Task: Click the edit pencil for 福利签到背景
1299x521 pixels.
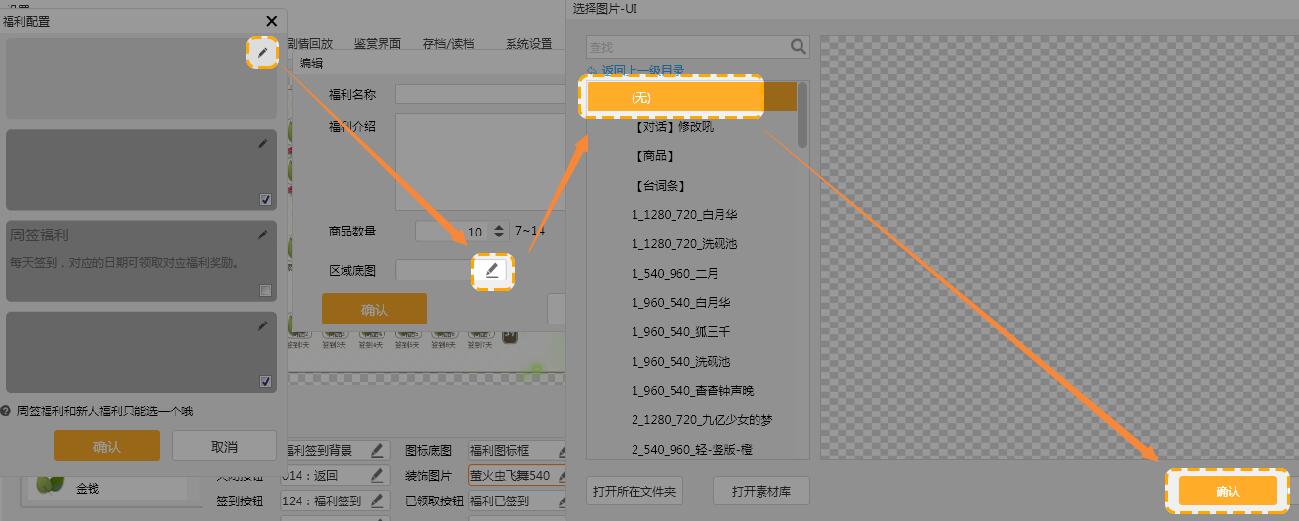Action: (x=377, y=451)
